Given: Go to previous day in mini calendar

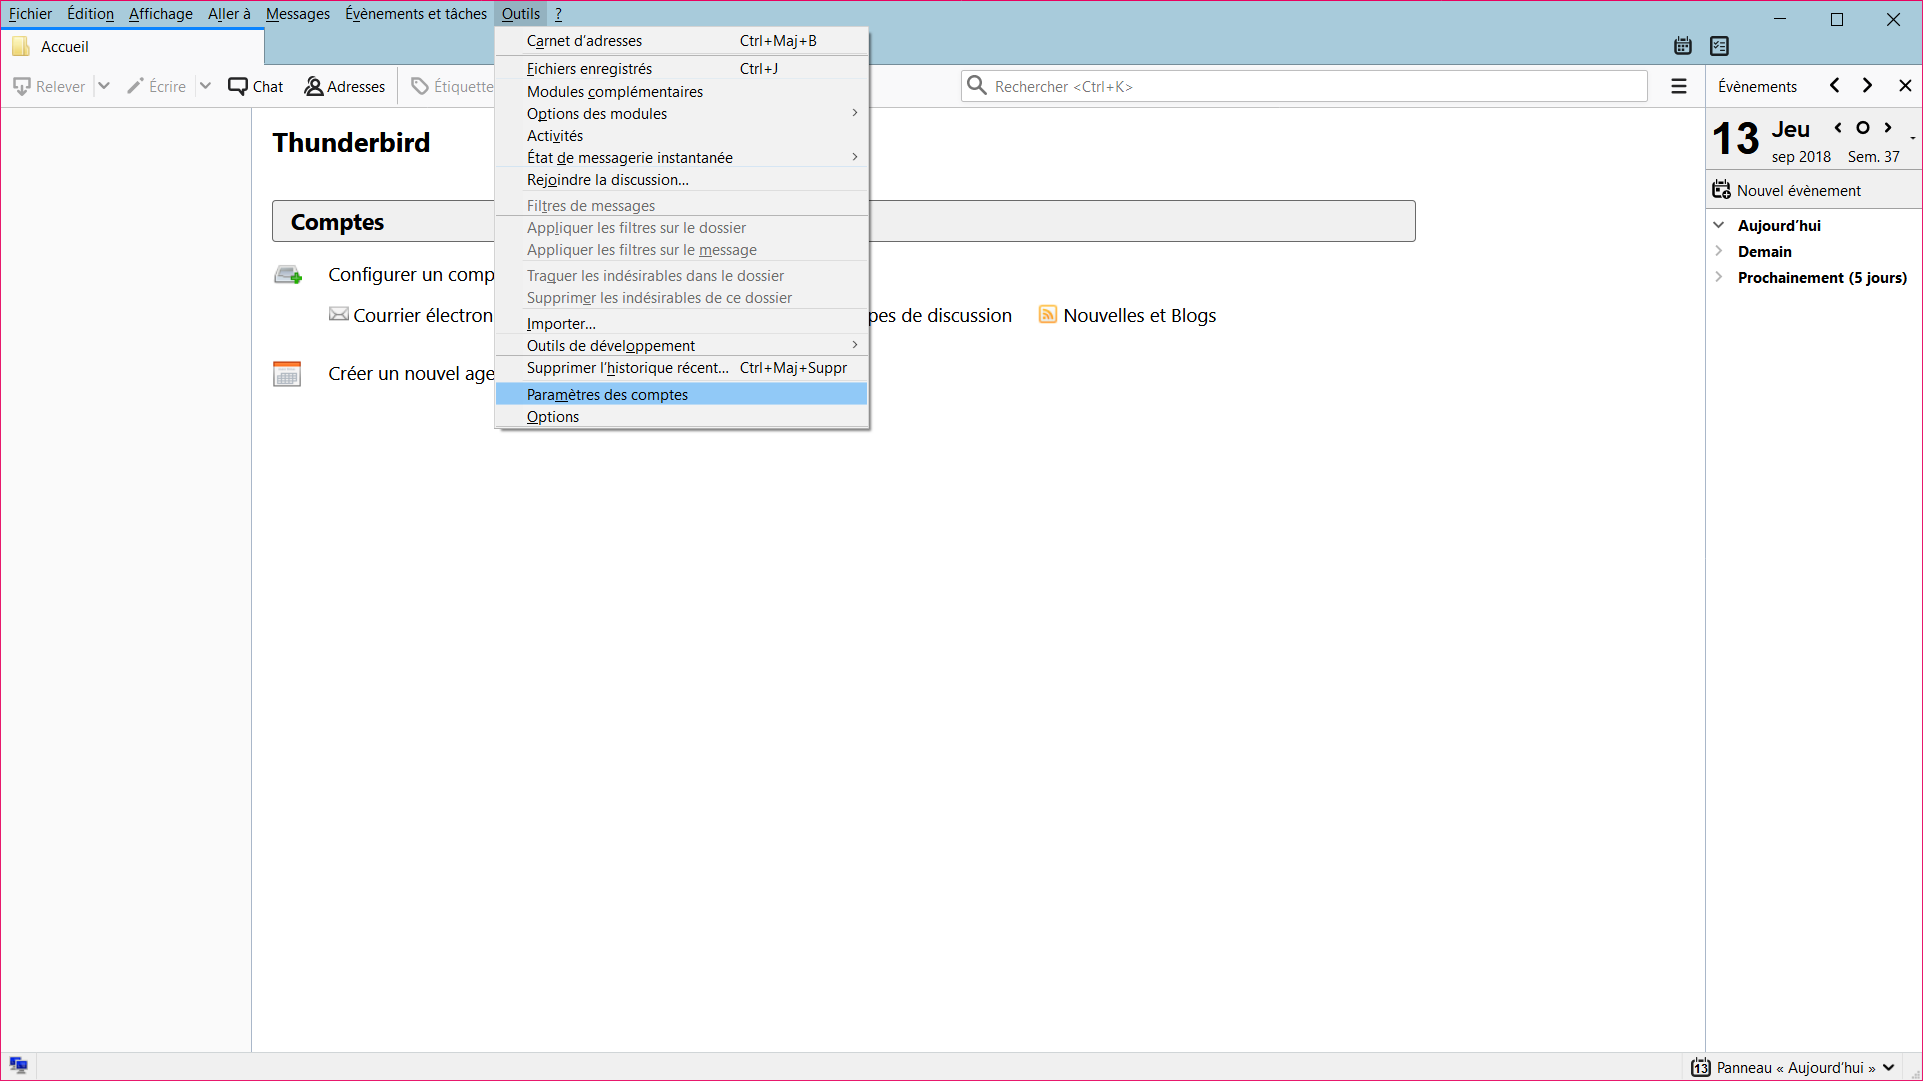Looking at the screenshot, I should 1838,128.
